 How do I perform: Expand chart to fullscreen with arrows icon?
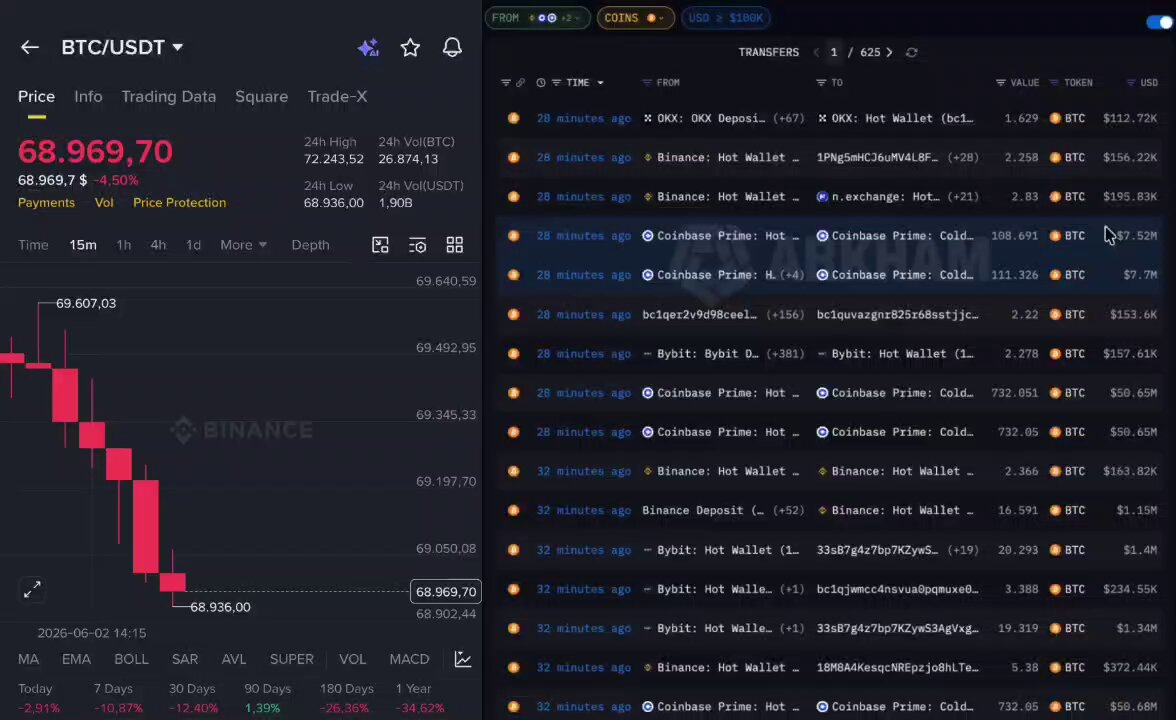[32, 590]
